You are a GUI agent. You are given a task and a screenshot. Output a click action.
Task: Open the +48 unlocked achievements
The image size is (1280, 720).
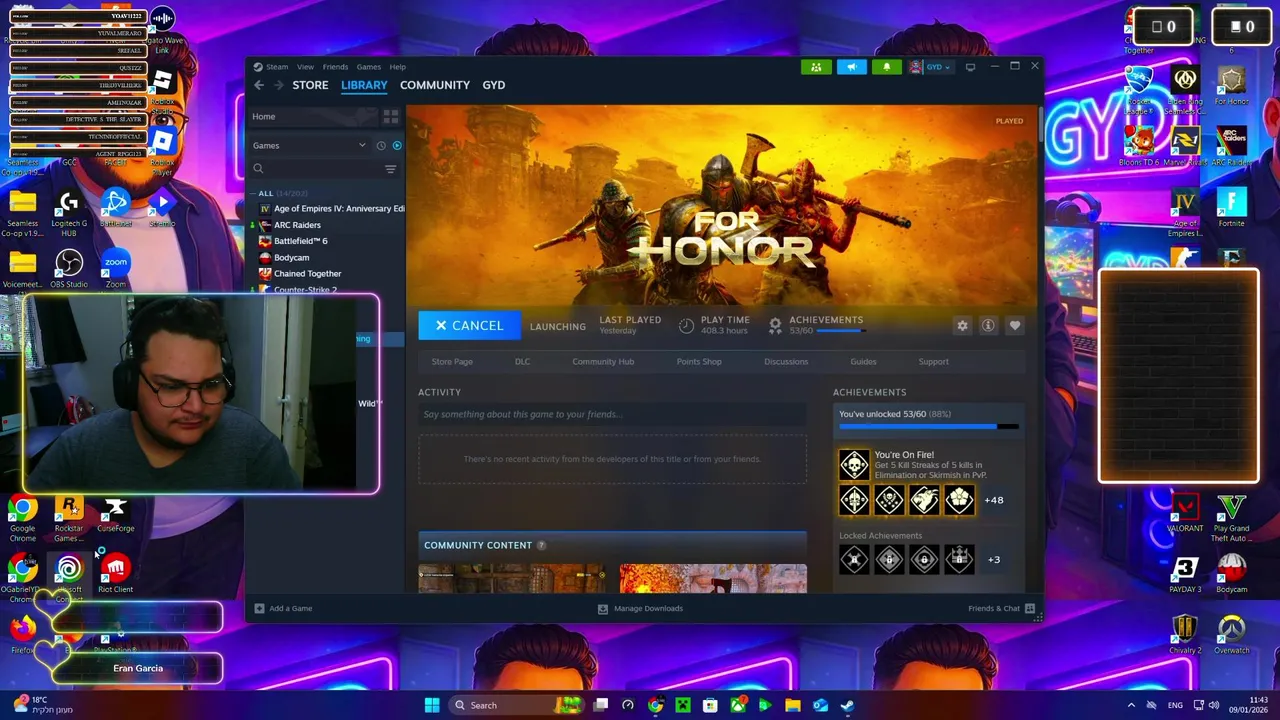tap(994, 500)
